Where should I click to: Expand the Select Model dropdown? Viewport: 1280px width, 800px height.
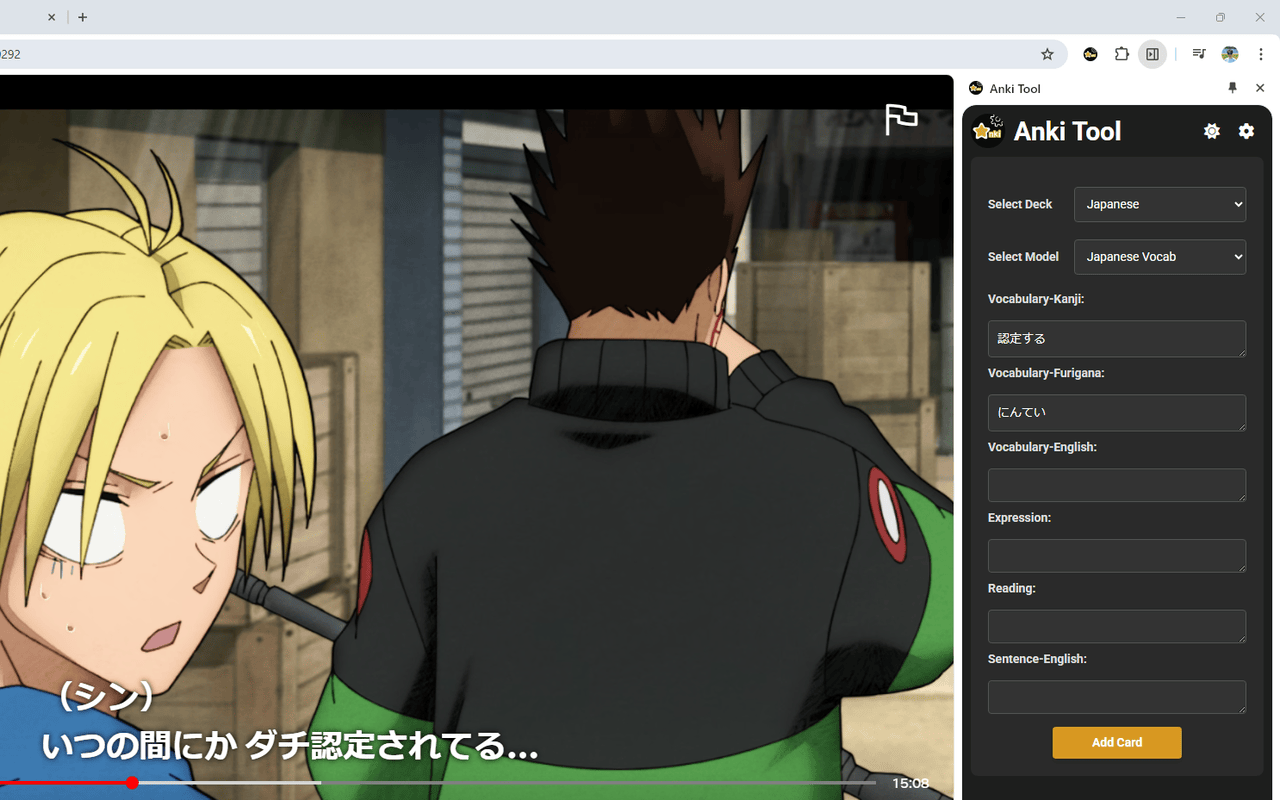pos(1160,257)
